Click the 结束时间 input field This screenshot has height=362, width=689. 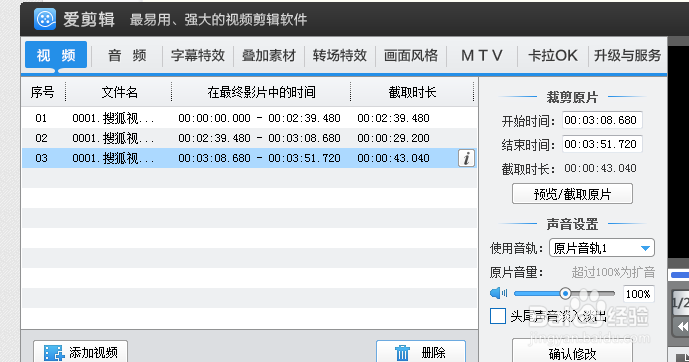pyautogui.click(x=602, y=144)
